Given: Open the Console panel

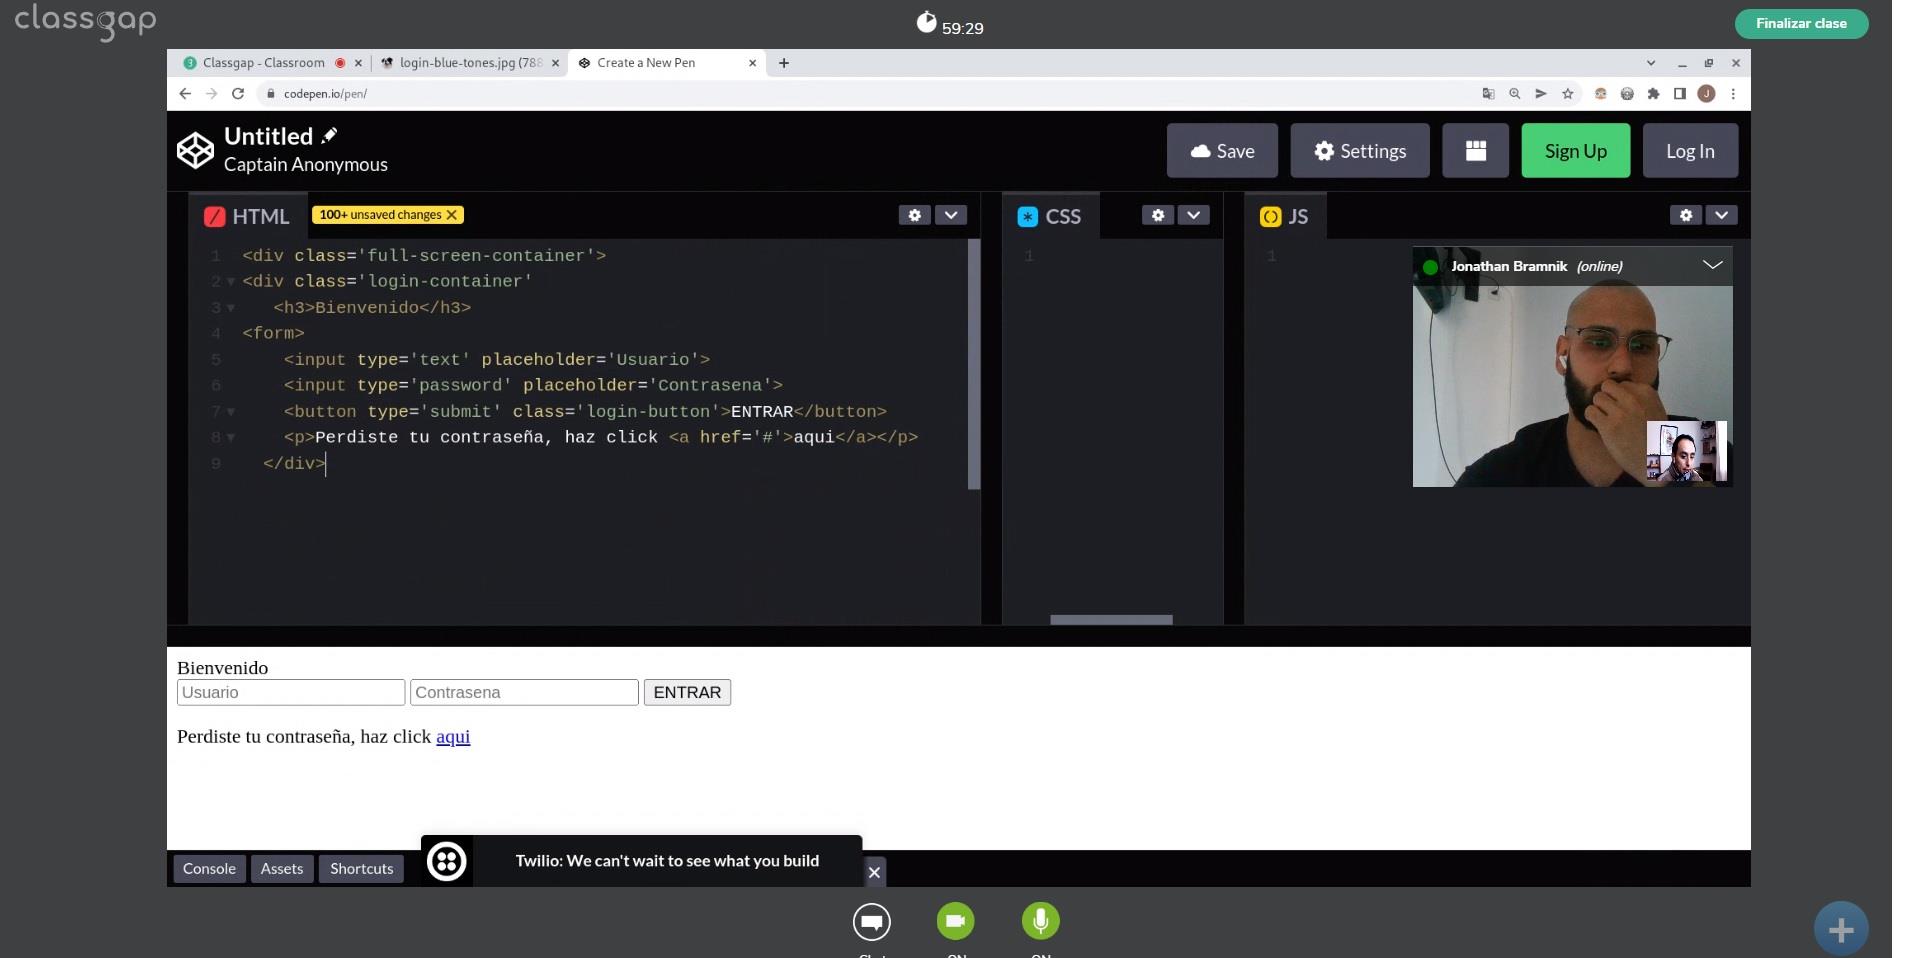Looking at the screenshot, I should (209, 868).
